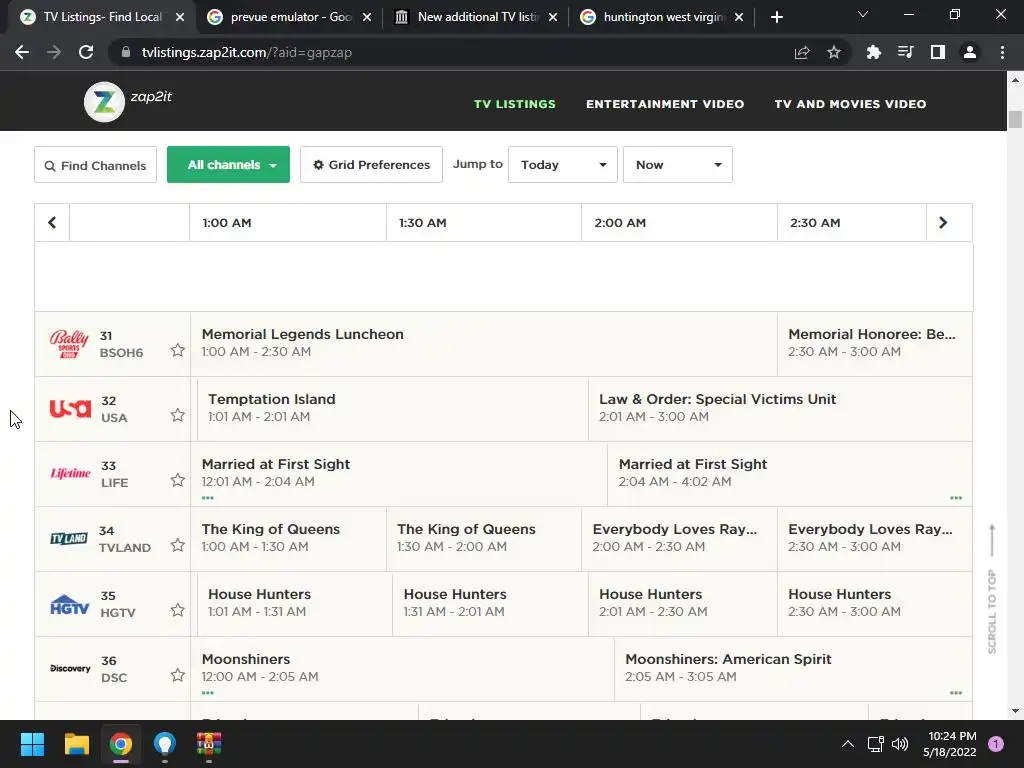Advance the grid with right arrow
This screenshot has height=768, width=1024.
point(943,223)
